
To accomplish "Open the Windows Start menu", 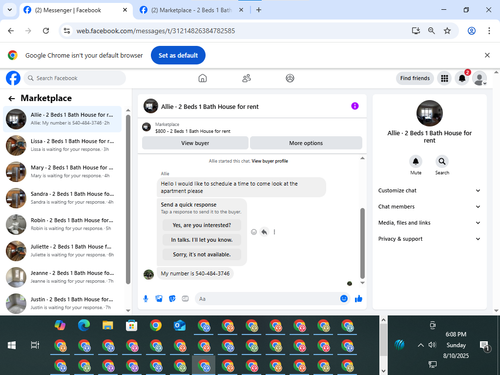I will (12, 345).
